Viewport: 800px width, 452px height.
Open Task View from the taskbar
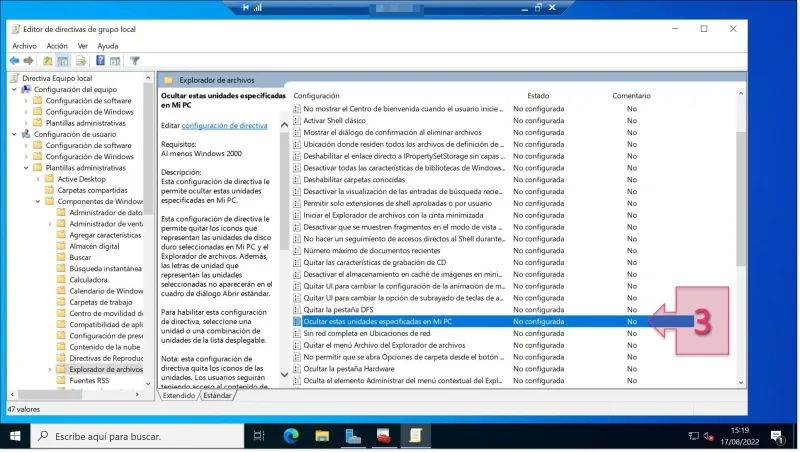click(x=259, y=436)
